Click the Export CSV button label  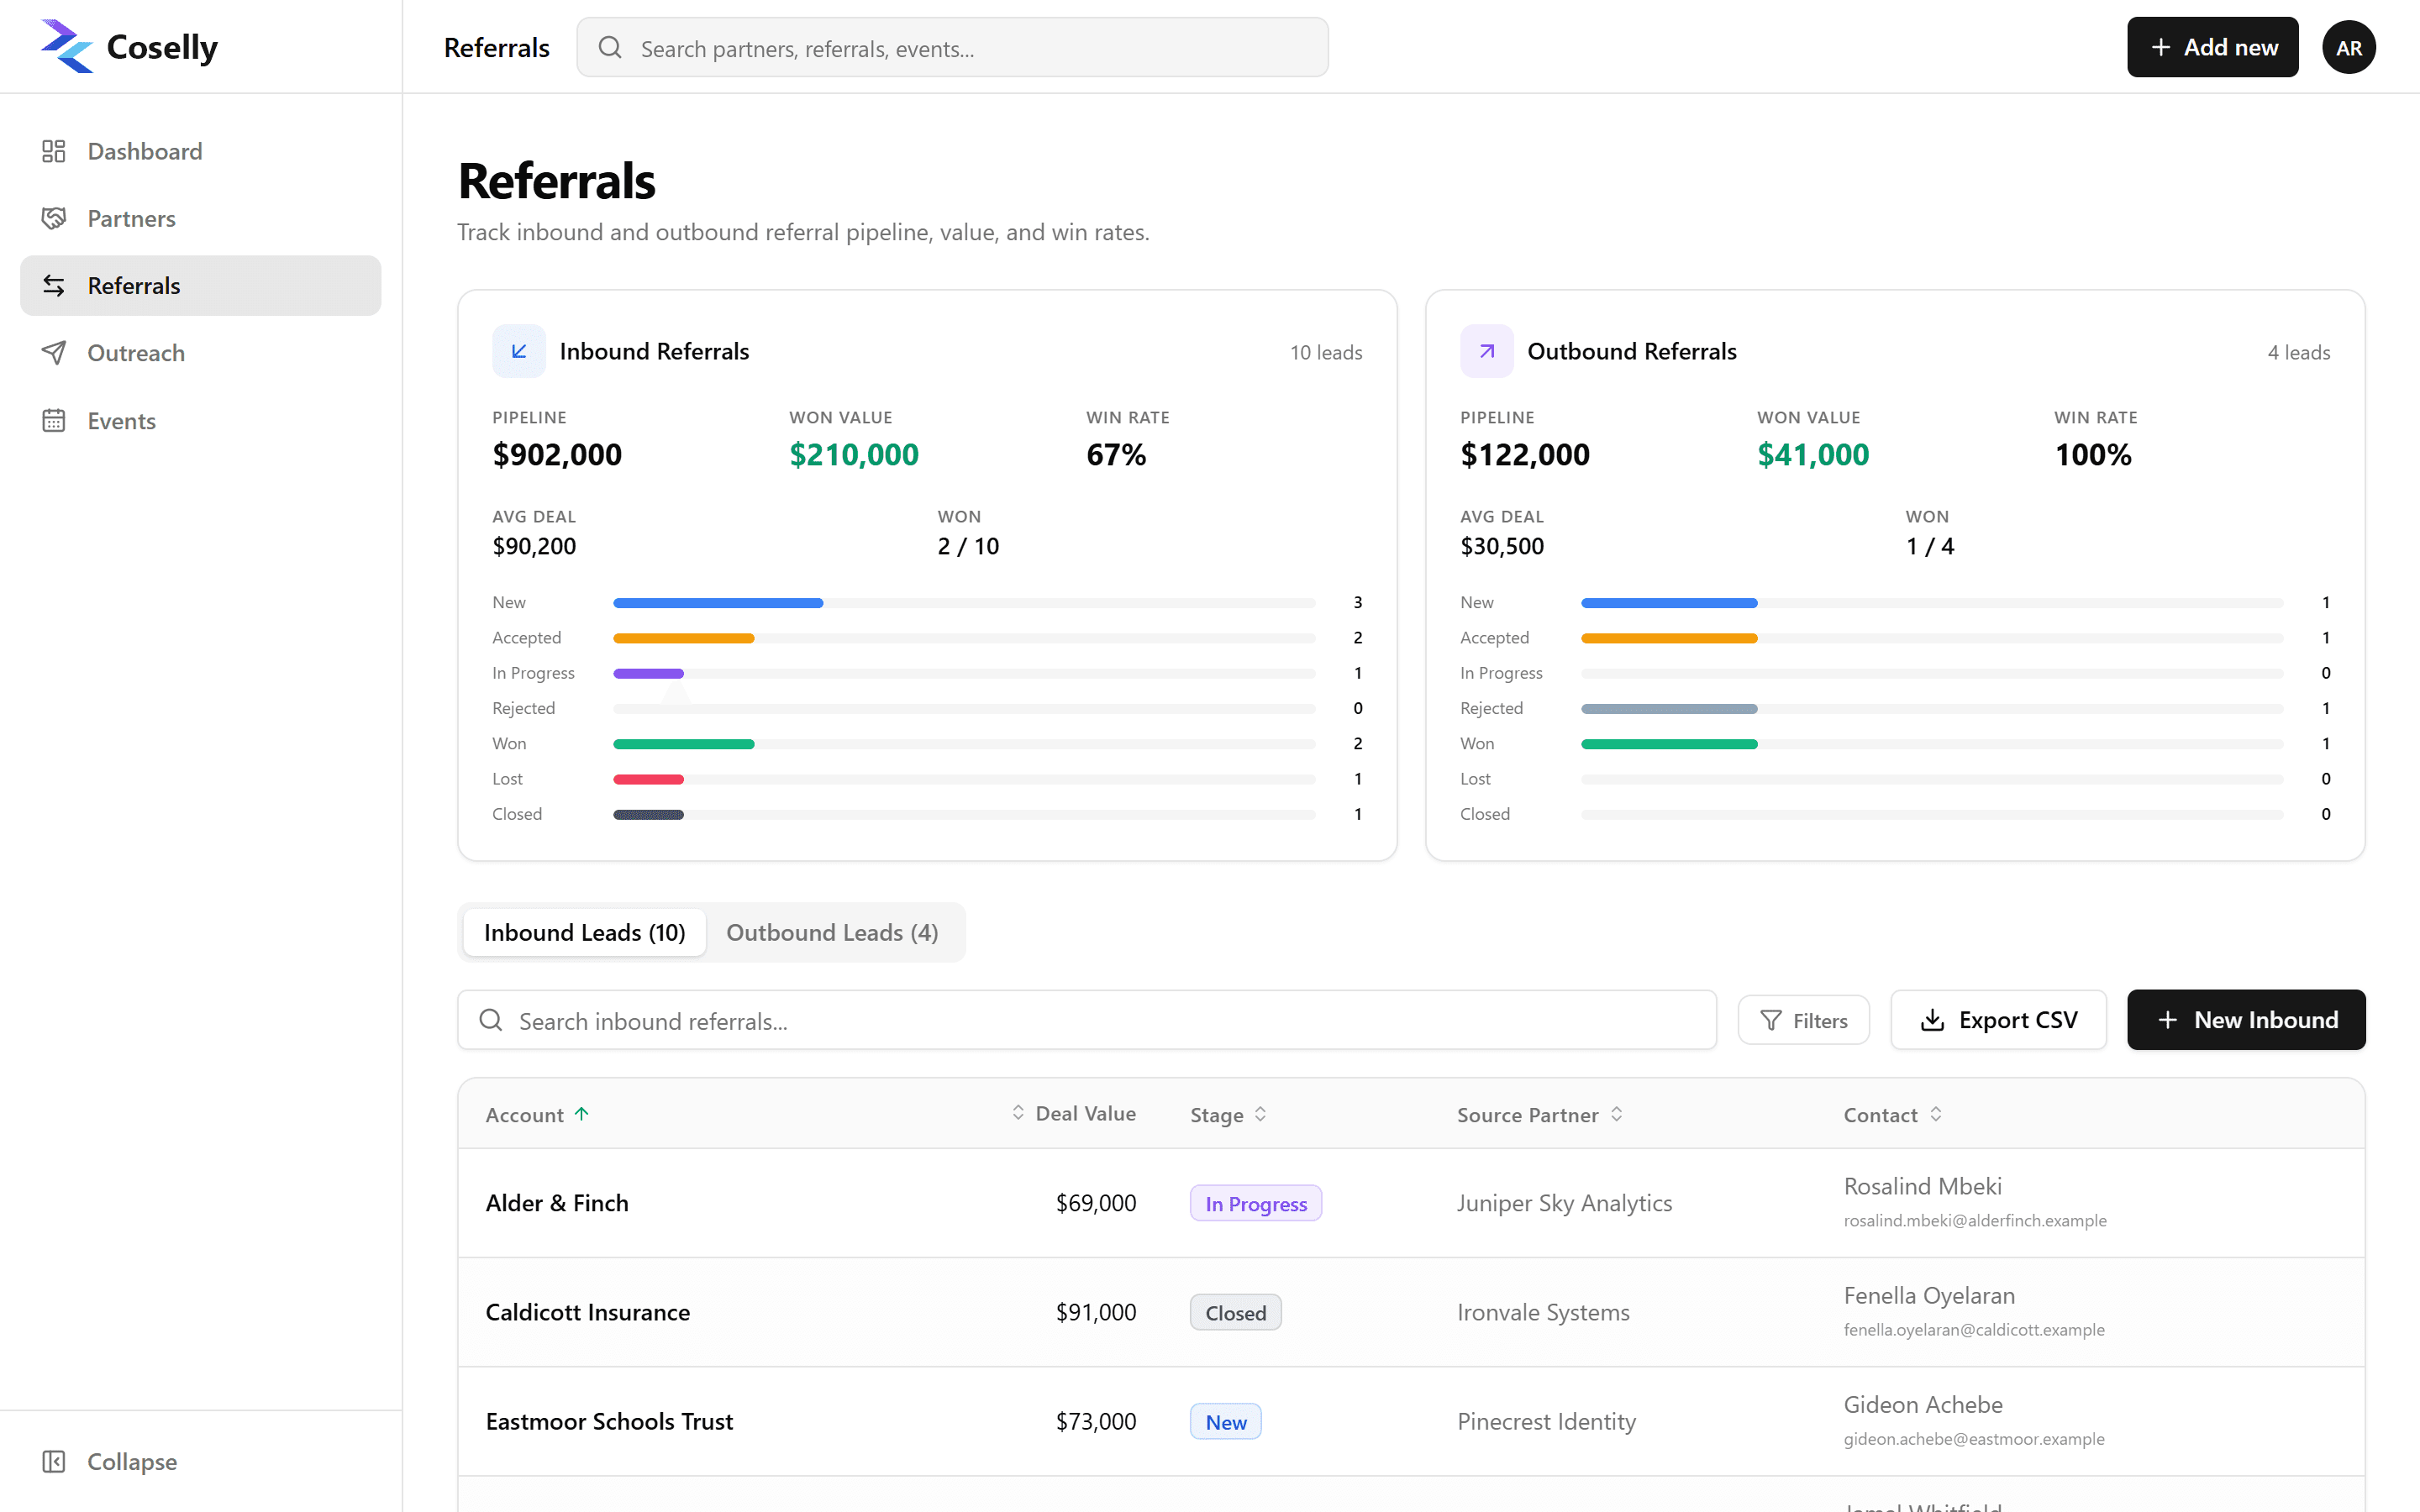2018,1020
